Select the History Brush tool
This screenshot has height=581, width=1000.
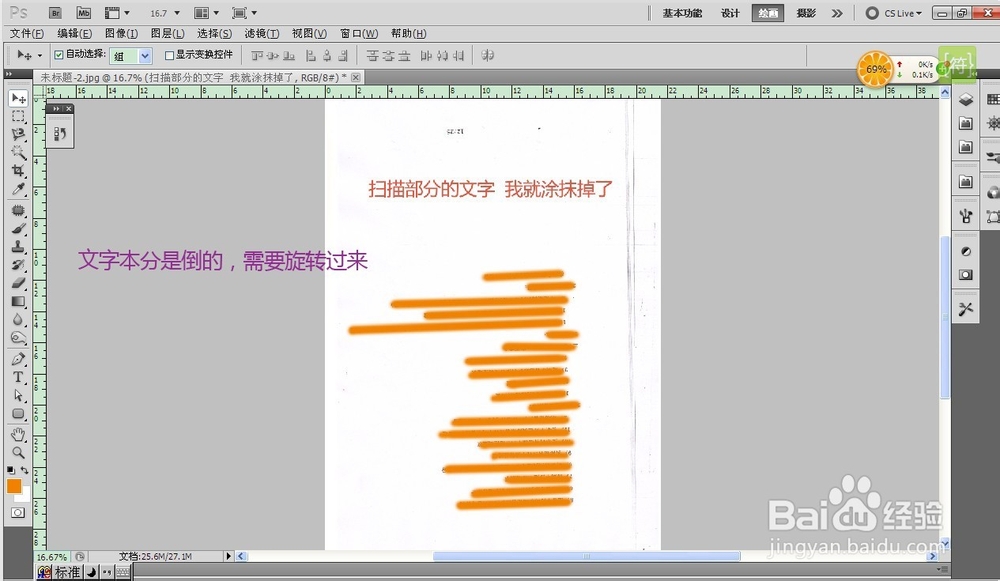tap(18, 265)
